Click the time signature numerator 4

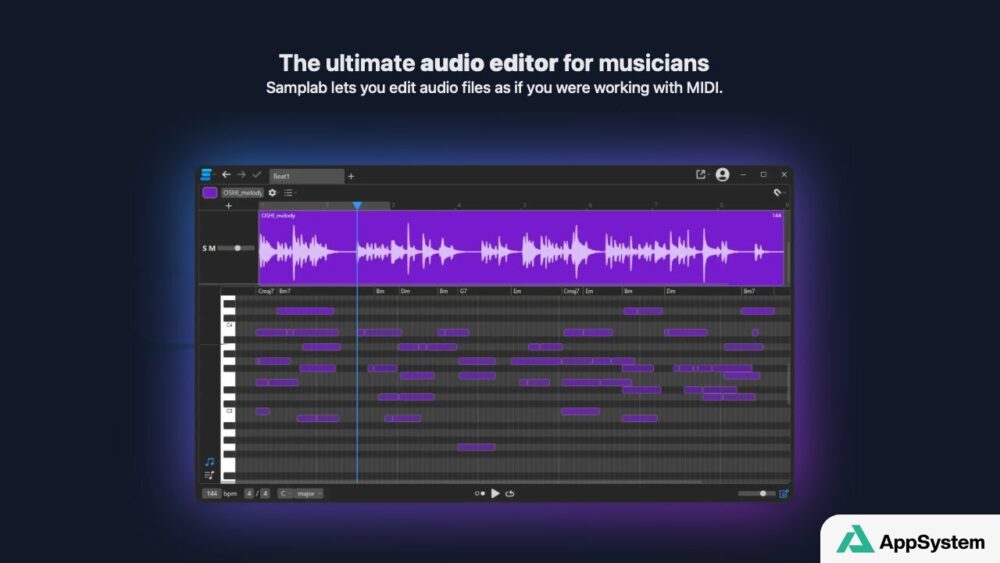point(249,494)
